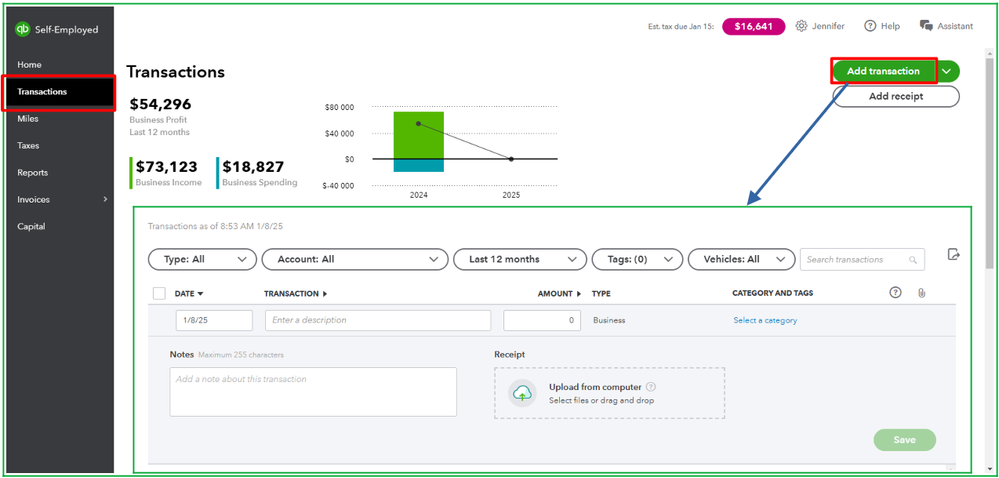Open Miles in the sidebar
999x478 pixels.
[28, 119]
